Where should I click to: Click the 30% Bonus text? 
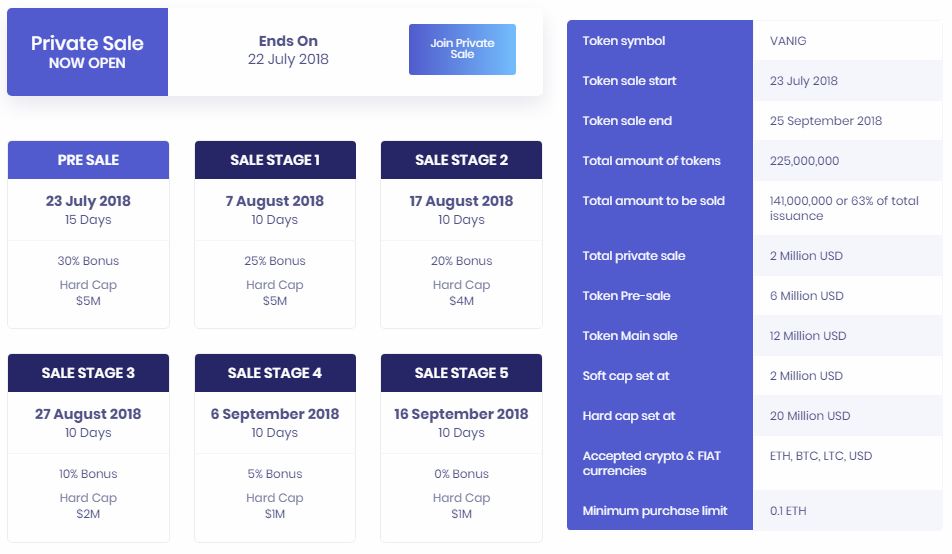[x=88, y=261]
